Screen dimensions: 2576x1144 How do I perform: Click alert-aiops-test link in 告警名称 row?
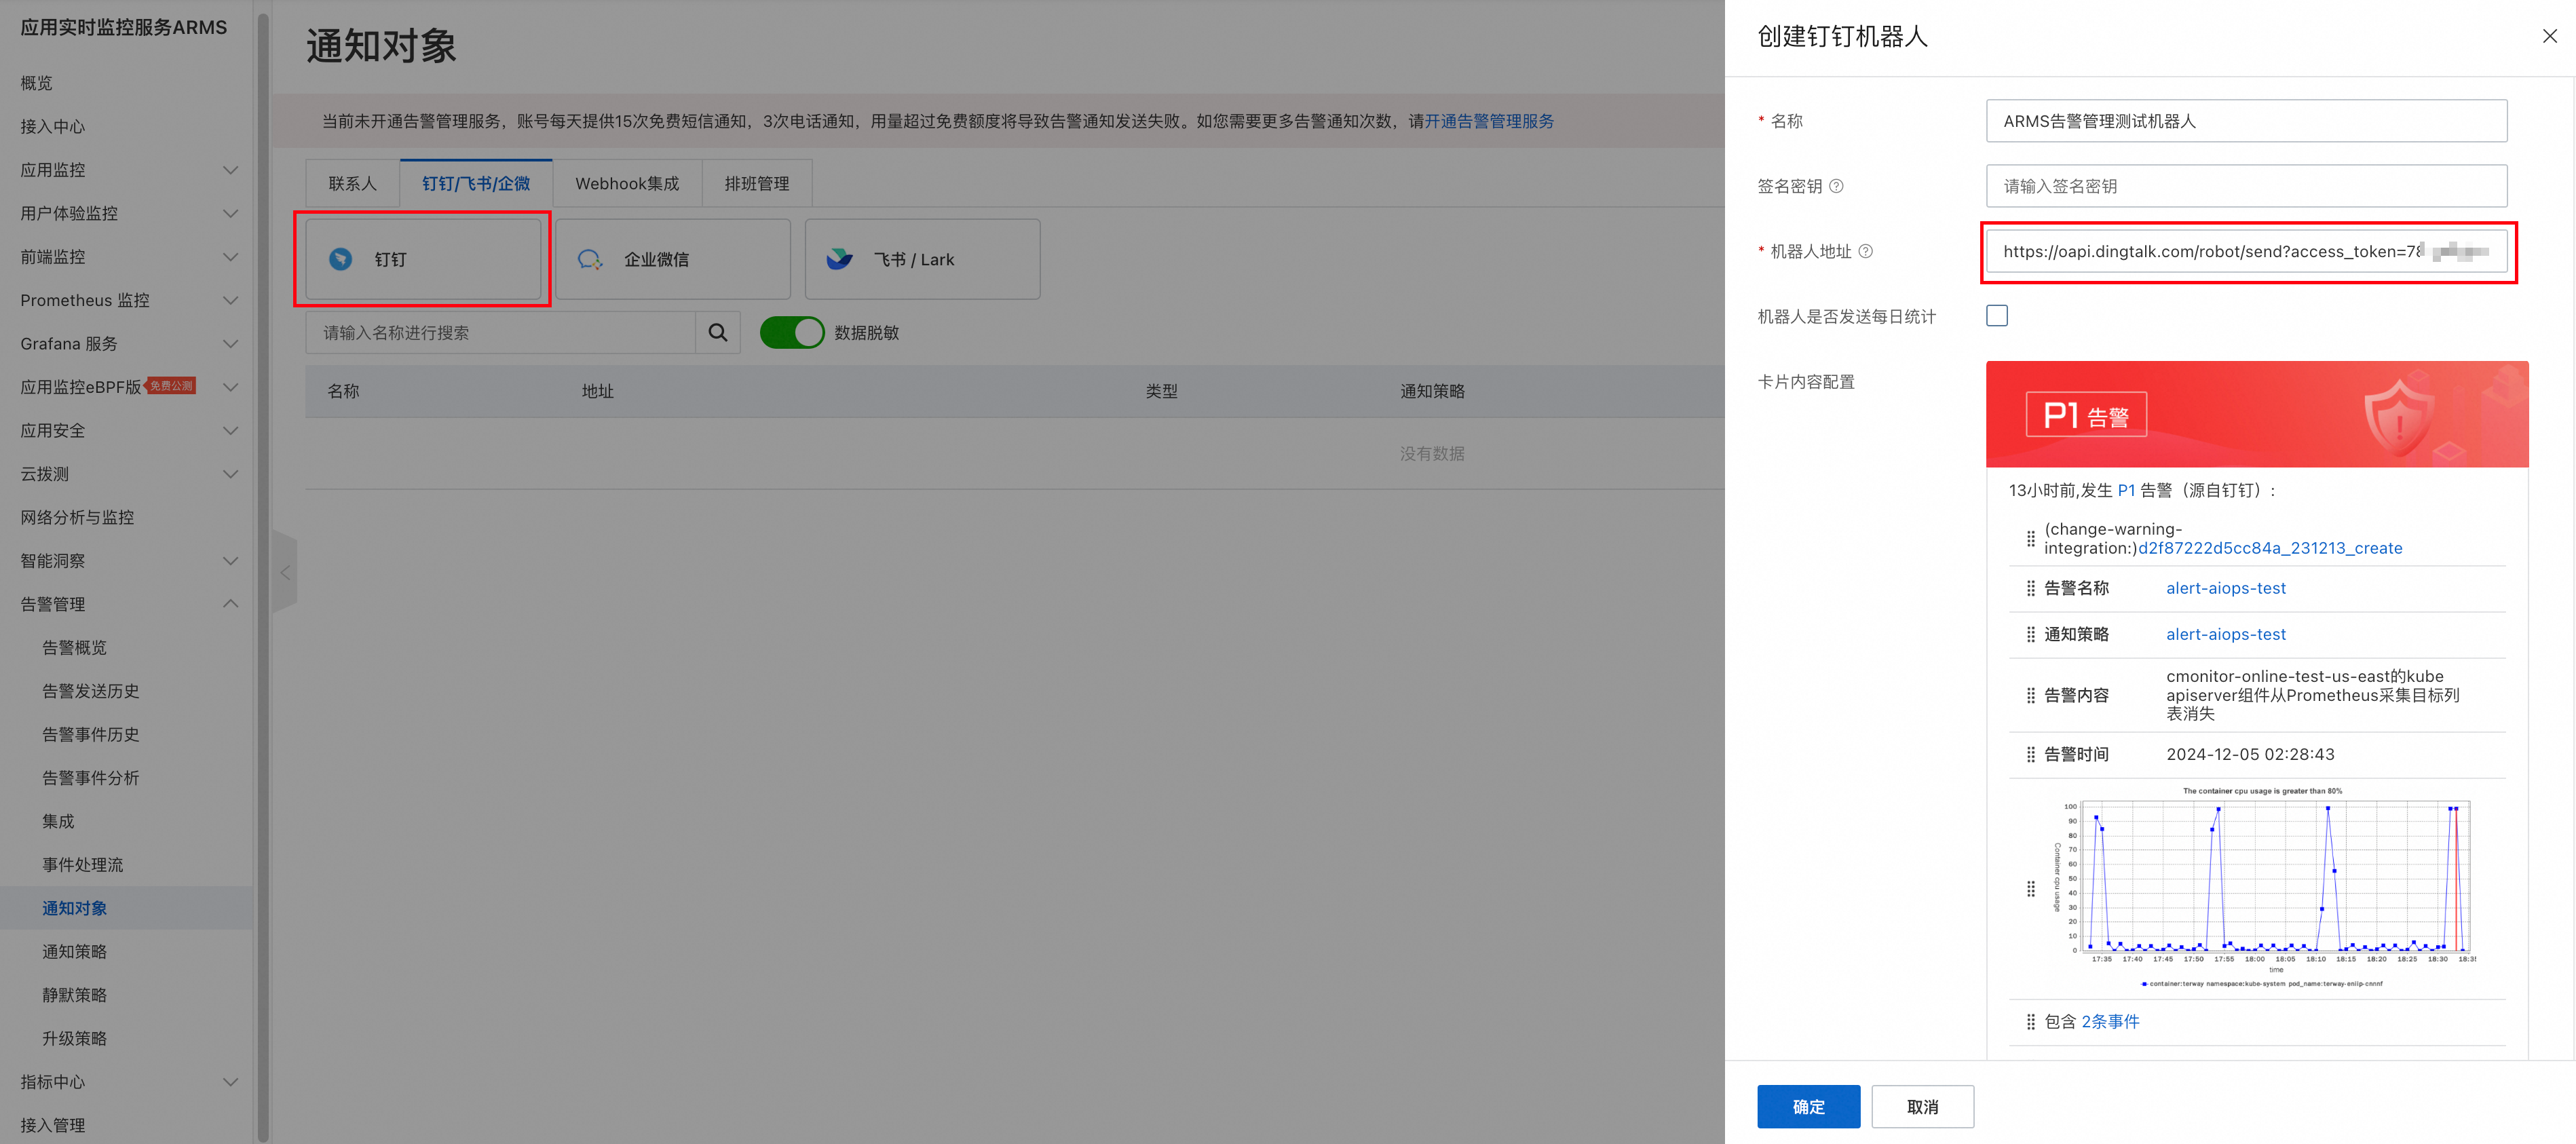(x=2226, y=588)
